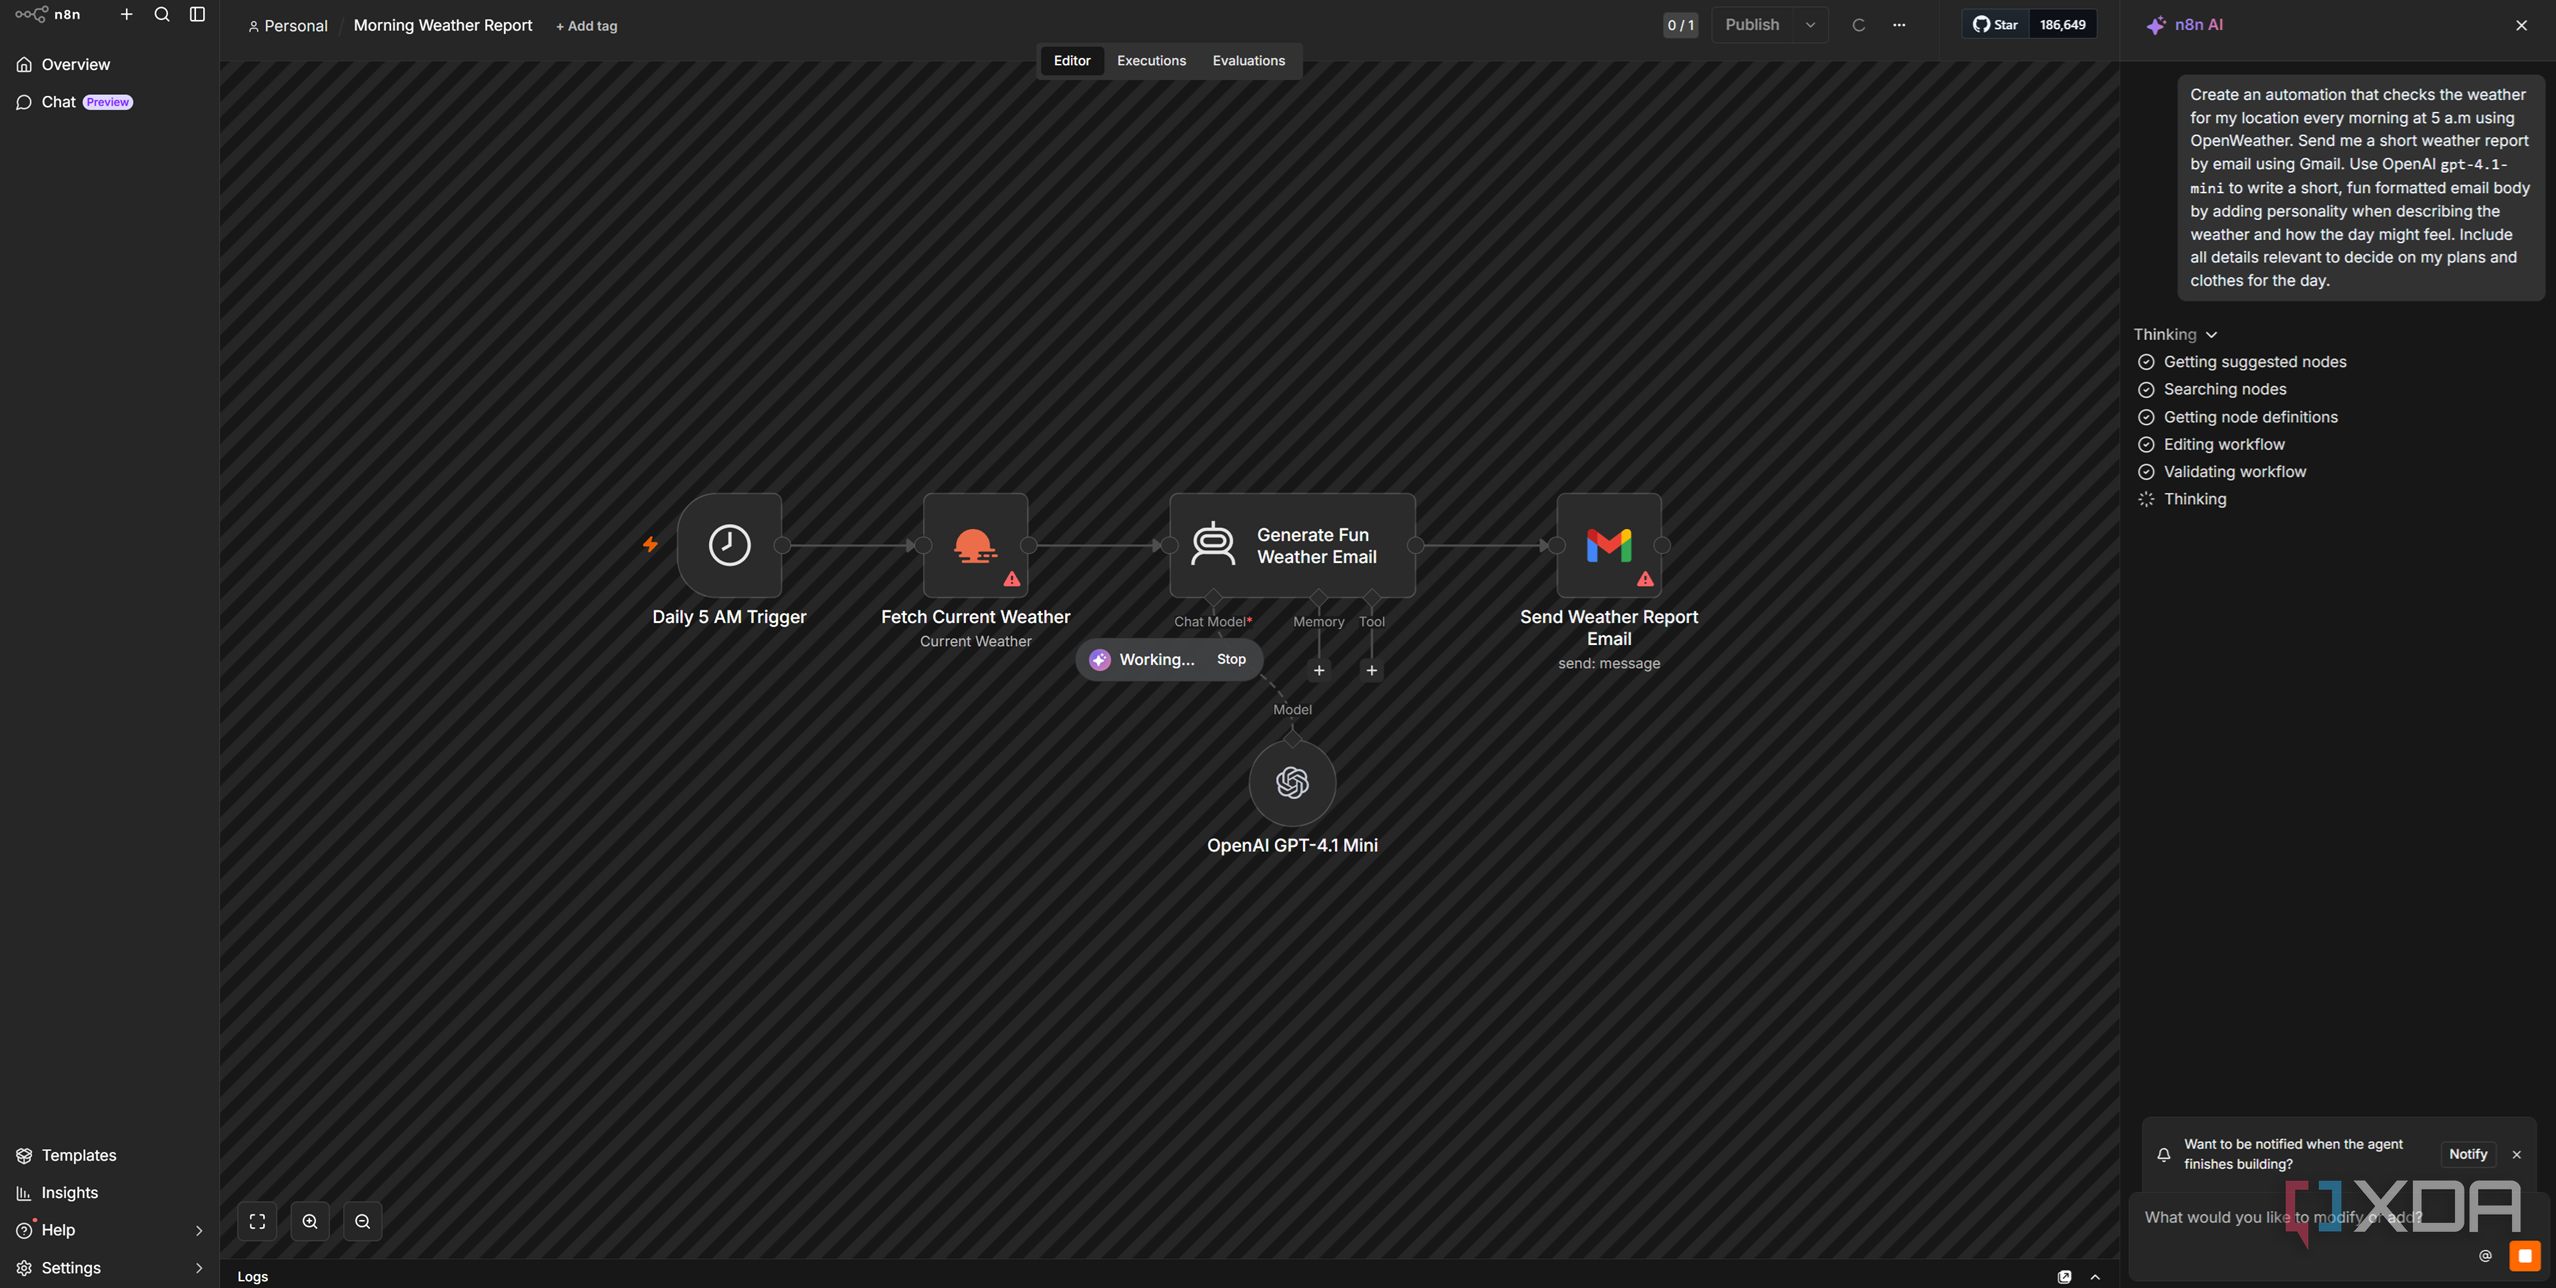
Task: Select the Editor tab
Action: tap(1071, 60)
